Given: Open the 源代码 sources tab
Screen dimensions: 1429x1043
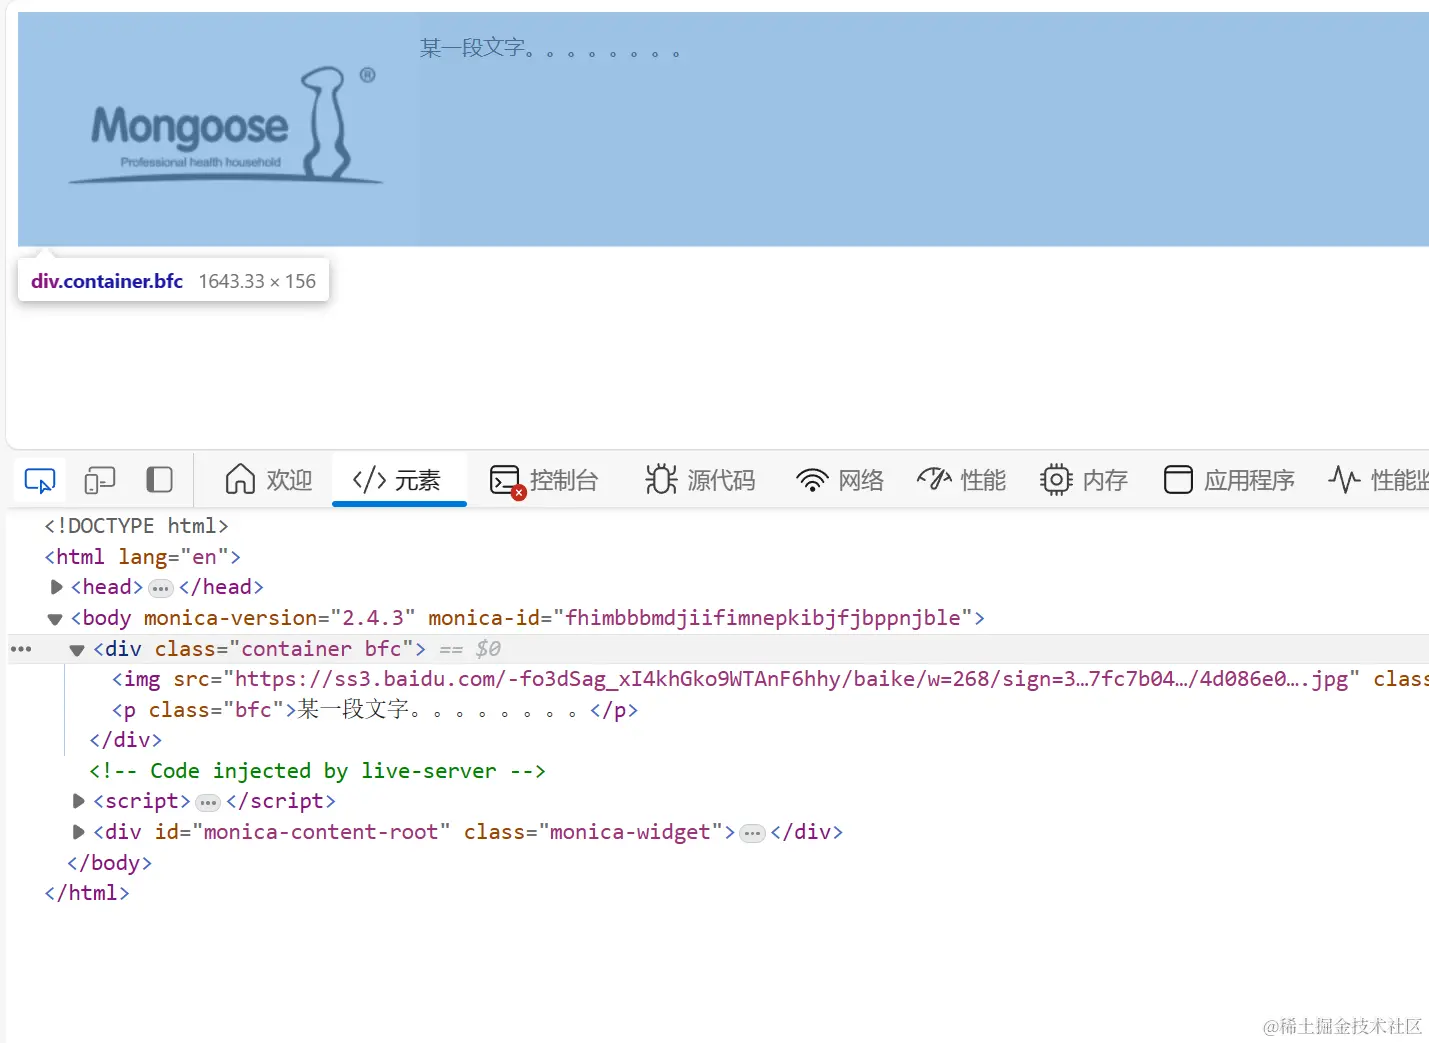Looking at the screenshot, I should [700, 481].
